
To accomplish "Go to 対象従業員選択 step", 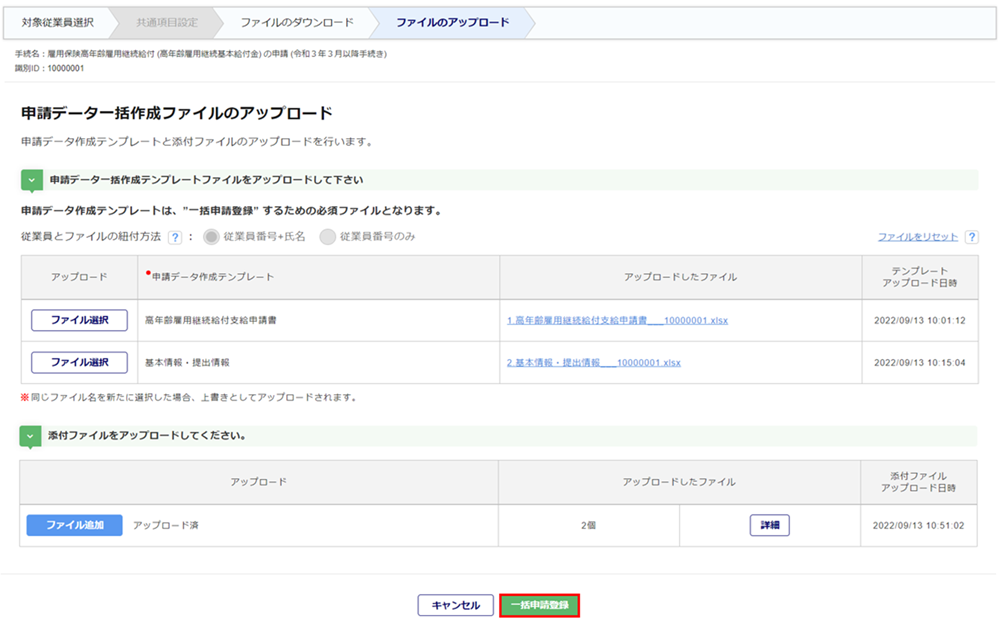I will (x=57, y=22).
